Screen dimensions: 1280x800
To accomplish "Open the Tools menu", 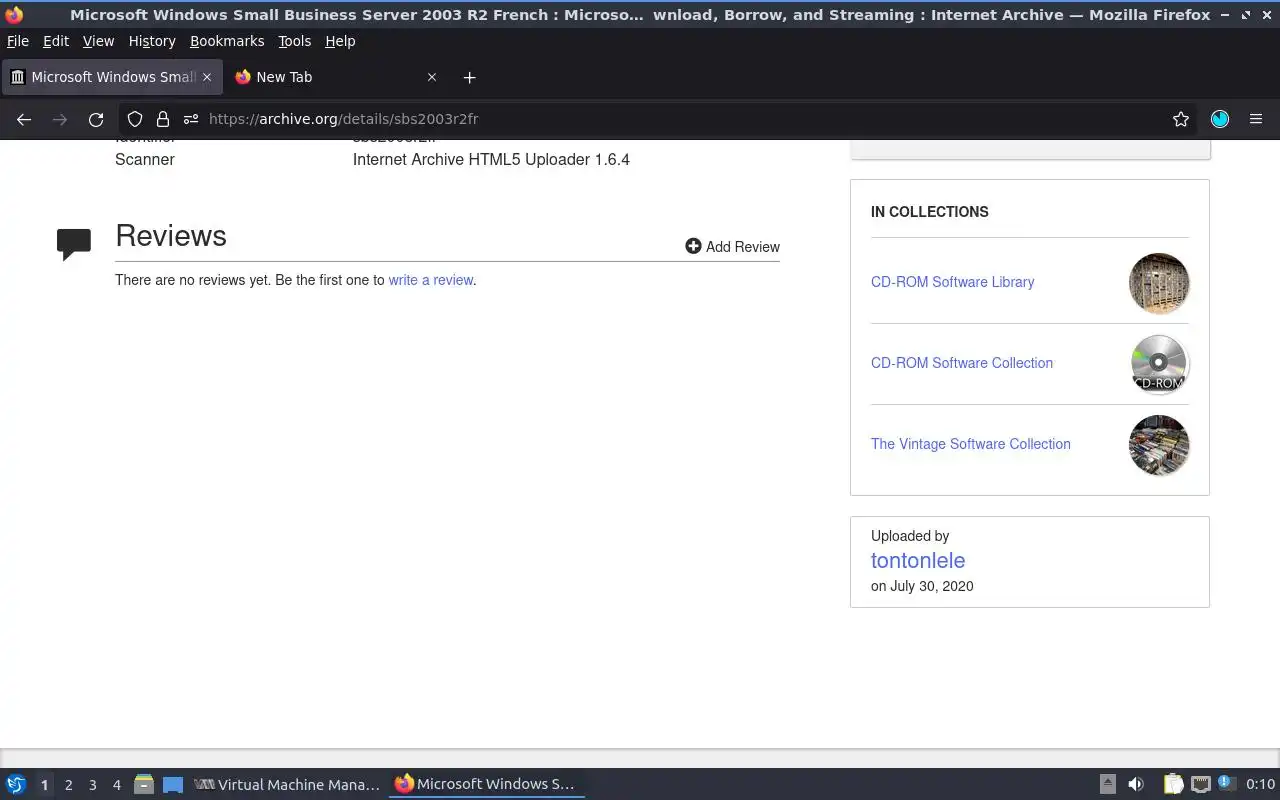I will (295, 41).
